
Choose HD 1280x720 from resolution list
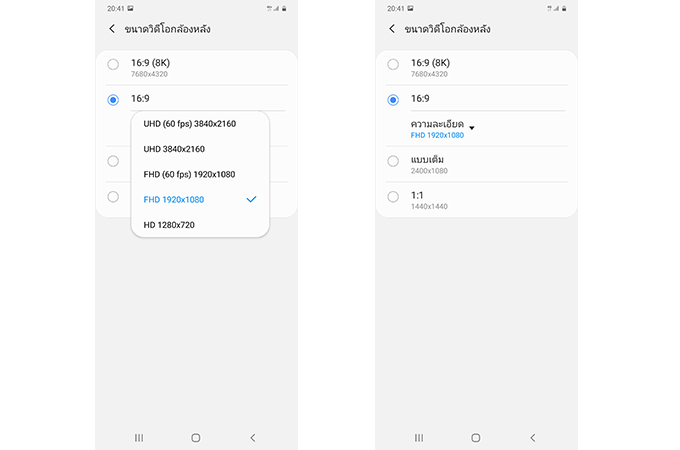point(200,225)
